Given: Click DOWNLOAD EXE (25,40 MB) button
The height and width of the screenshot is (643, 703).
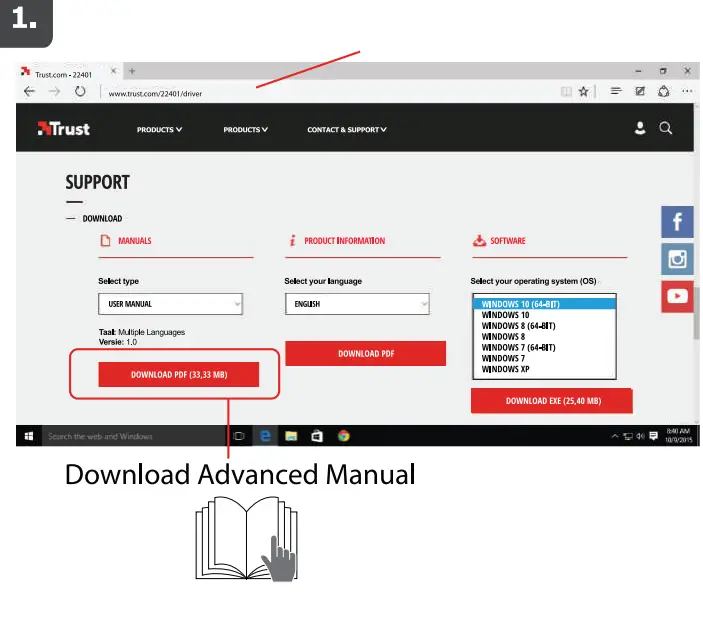Looking at the screenshot, I should 552,401.
